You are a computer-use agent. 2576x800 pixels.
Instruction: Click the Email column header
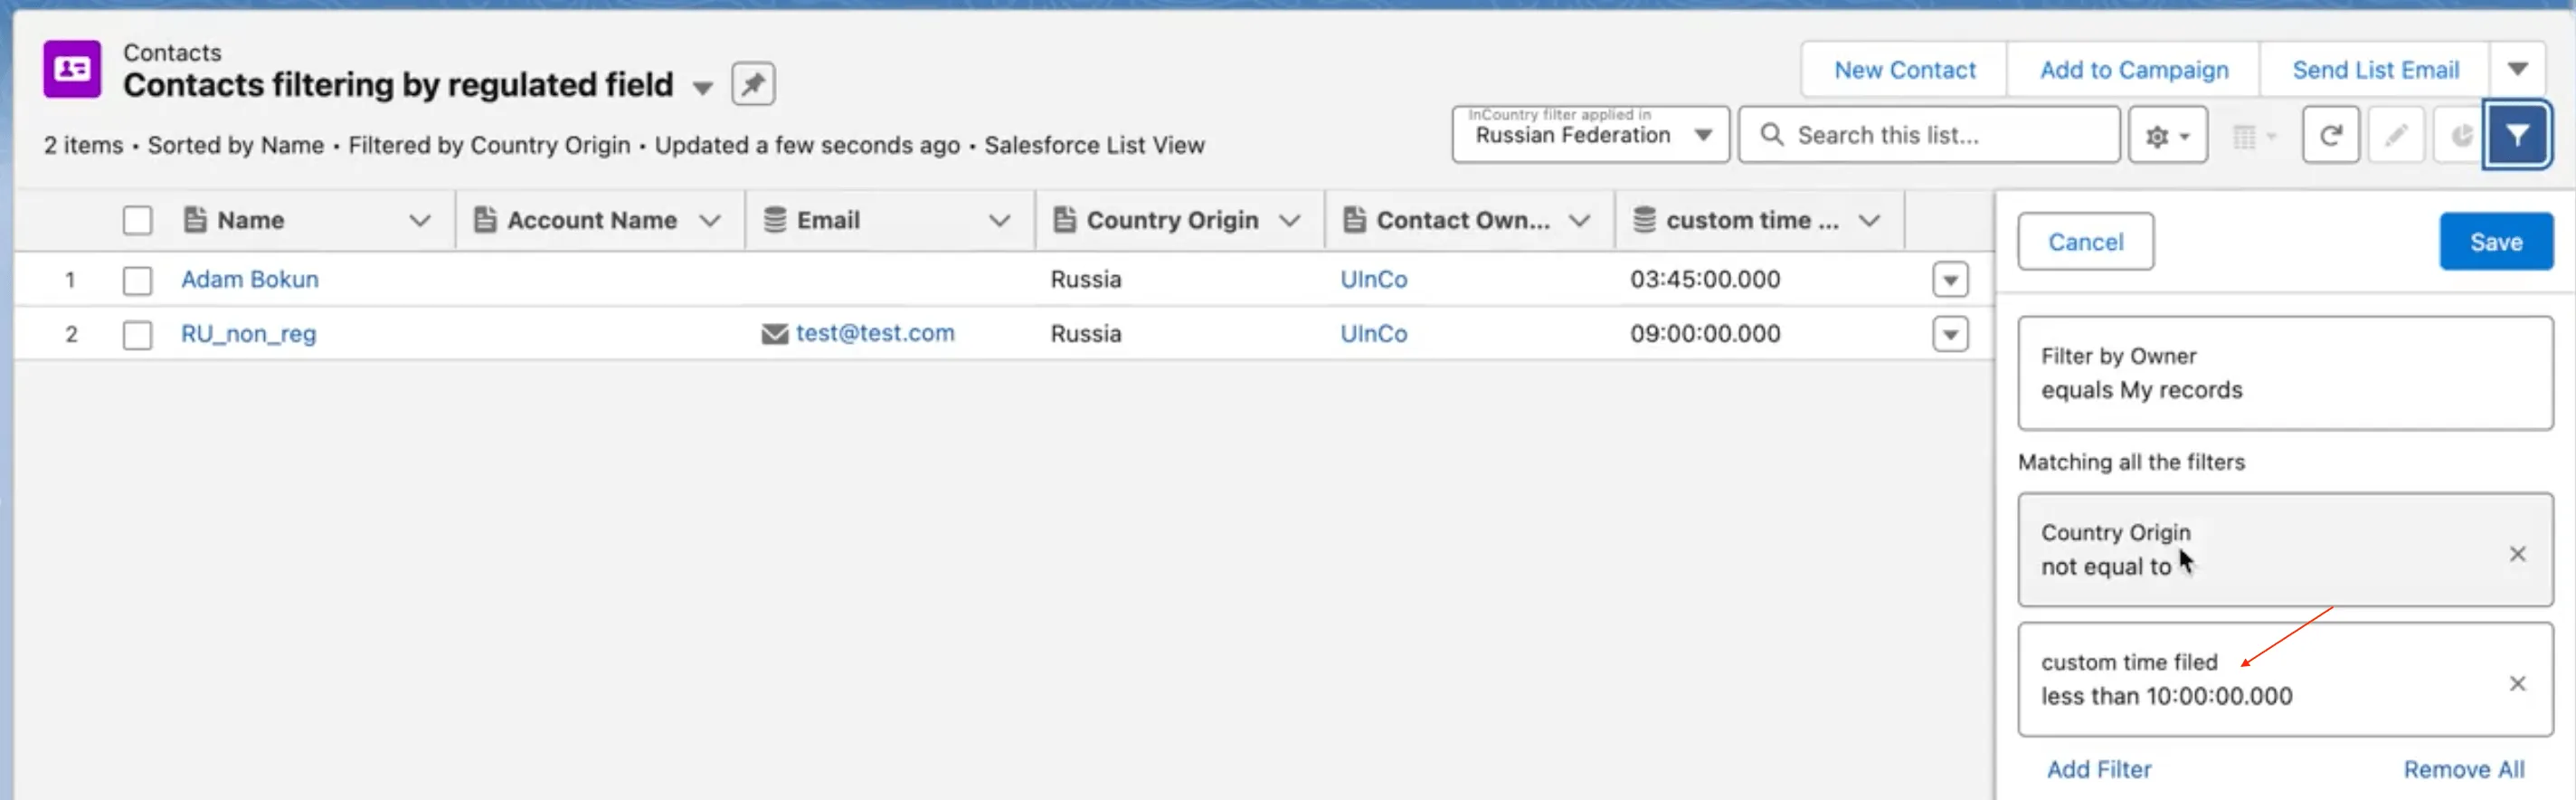point(827,220)
